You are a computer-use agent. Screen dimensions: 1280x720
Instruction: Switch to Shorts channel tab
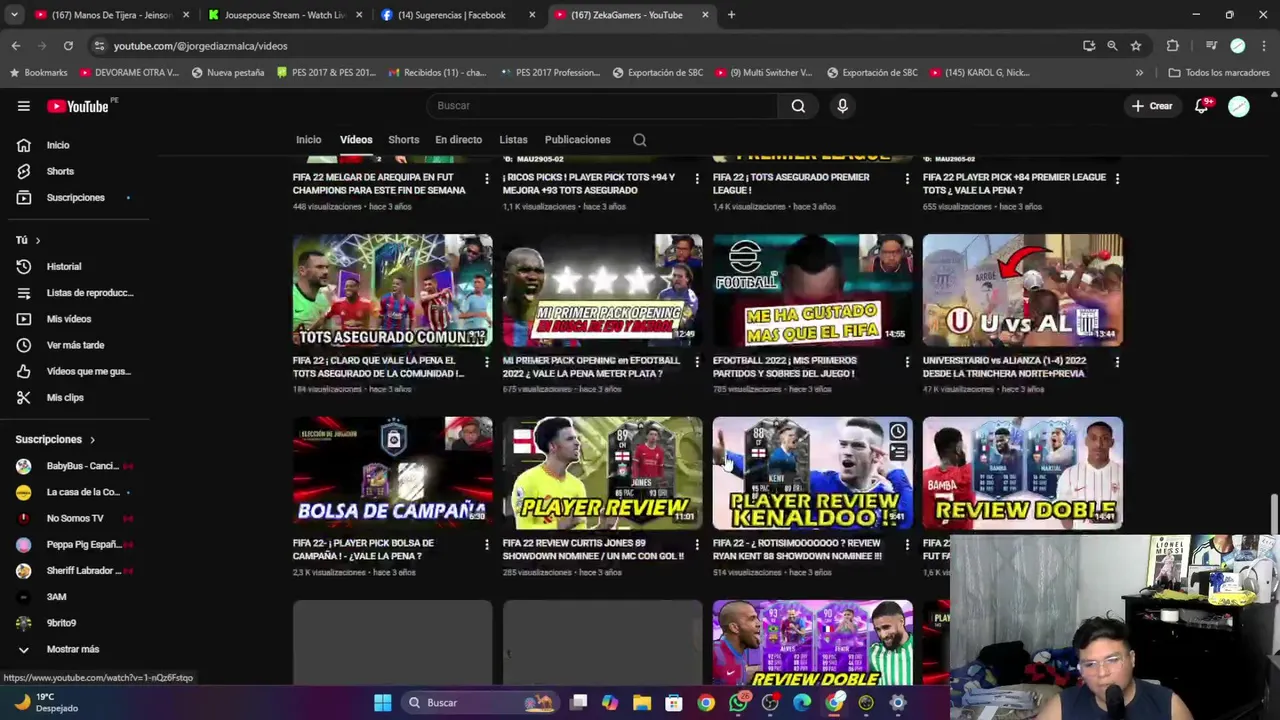click(404, 140)
